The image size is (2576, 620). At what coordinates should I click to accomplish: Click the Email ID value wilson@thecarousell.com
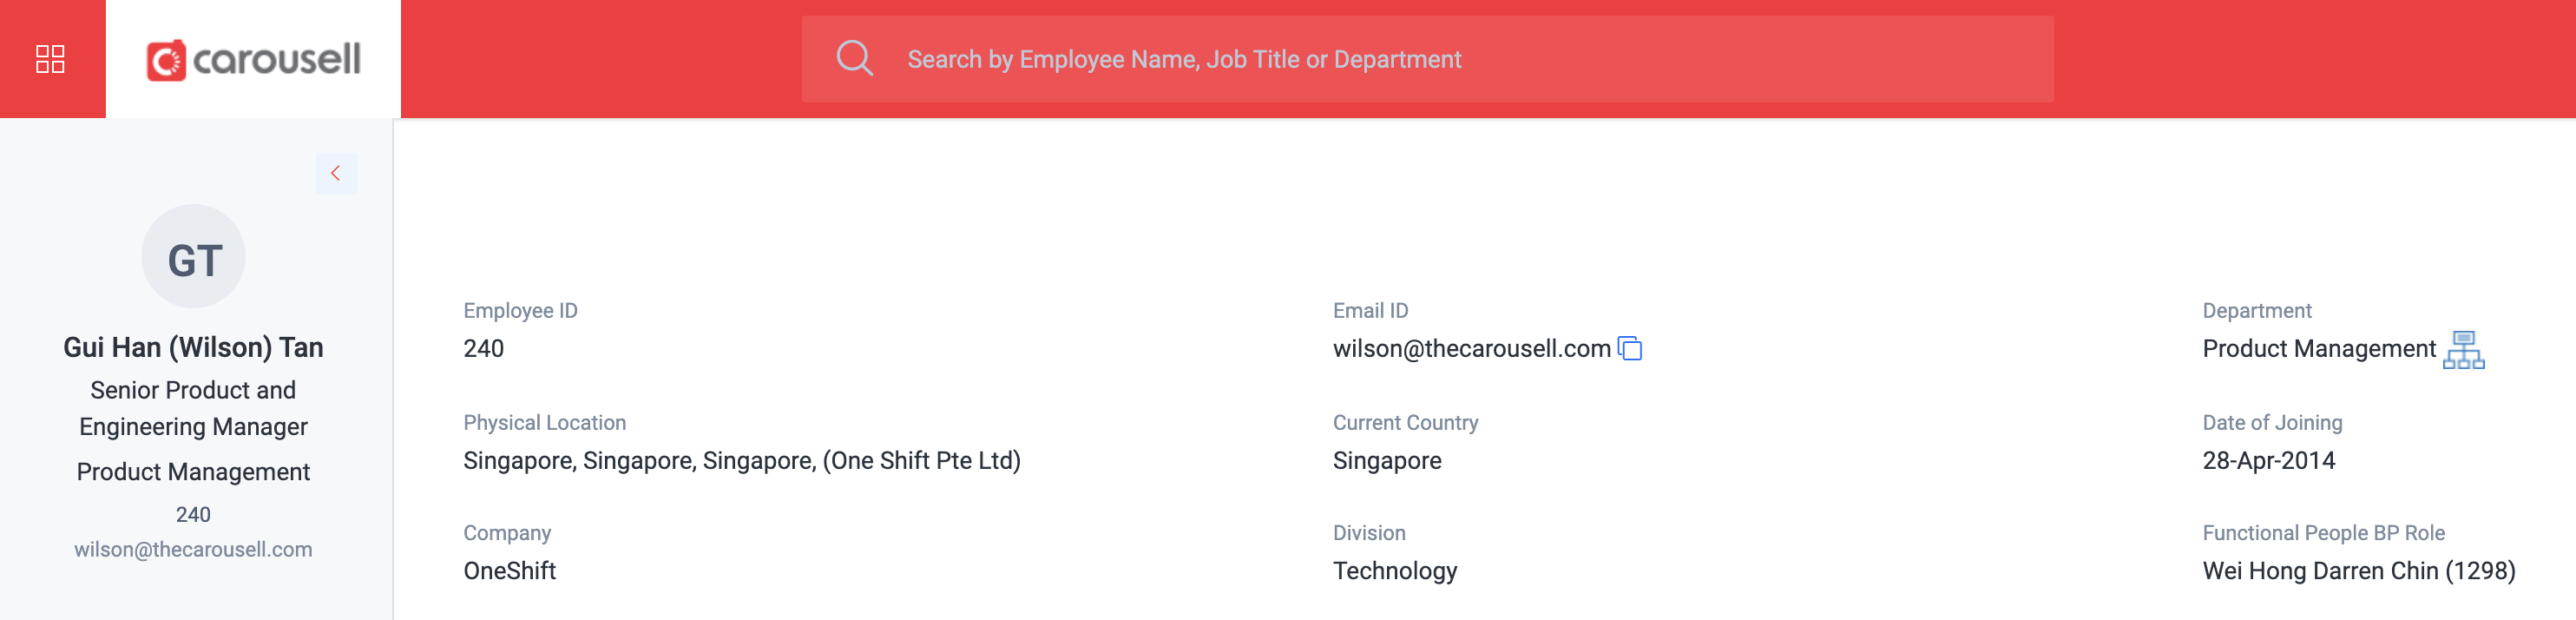[1471, 348]
